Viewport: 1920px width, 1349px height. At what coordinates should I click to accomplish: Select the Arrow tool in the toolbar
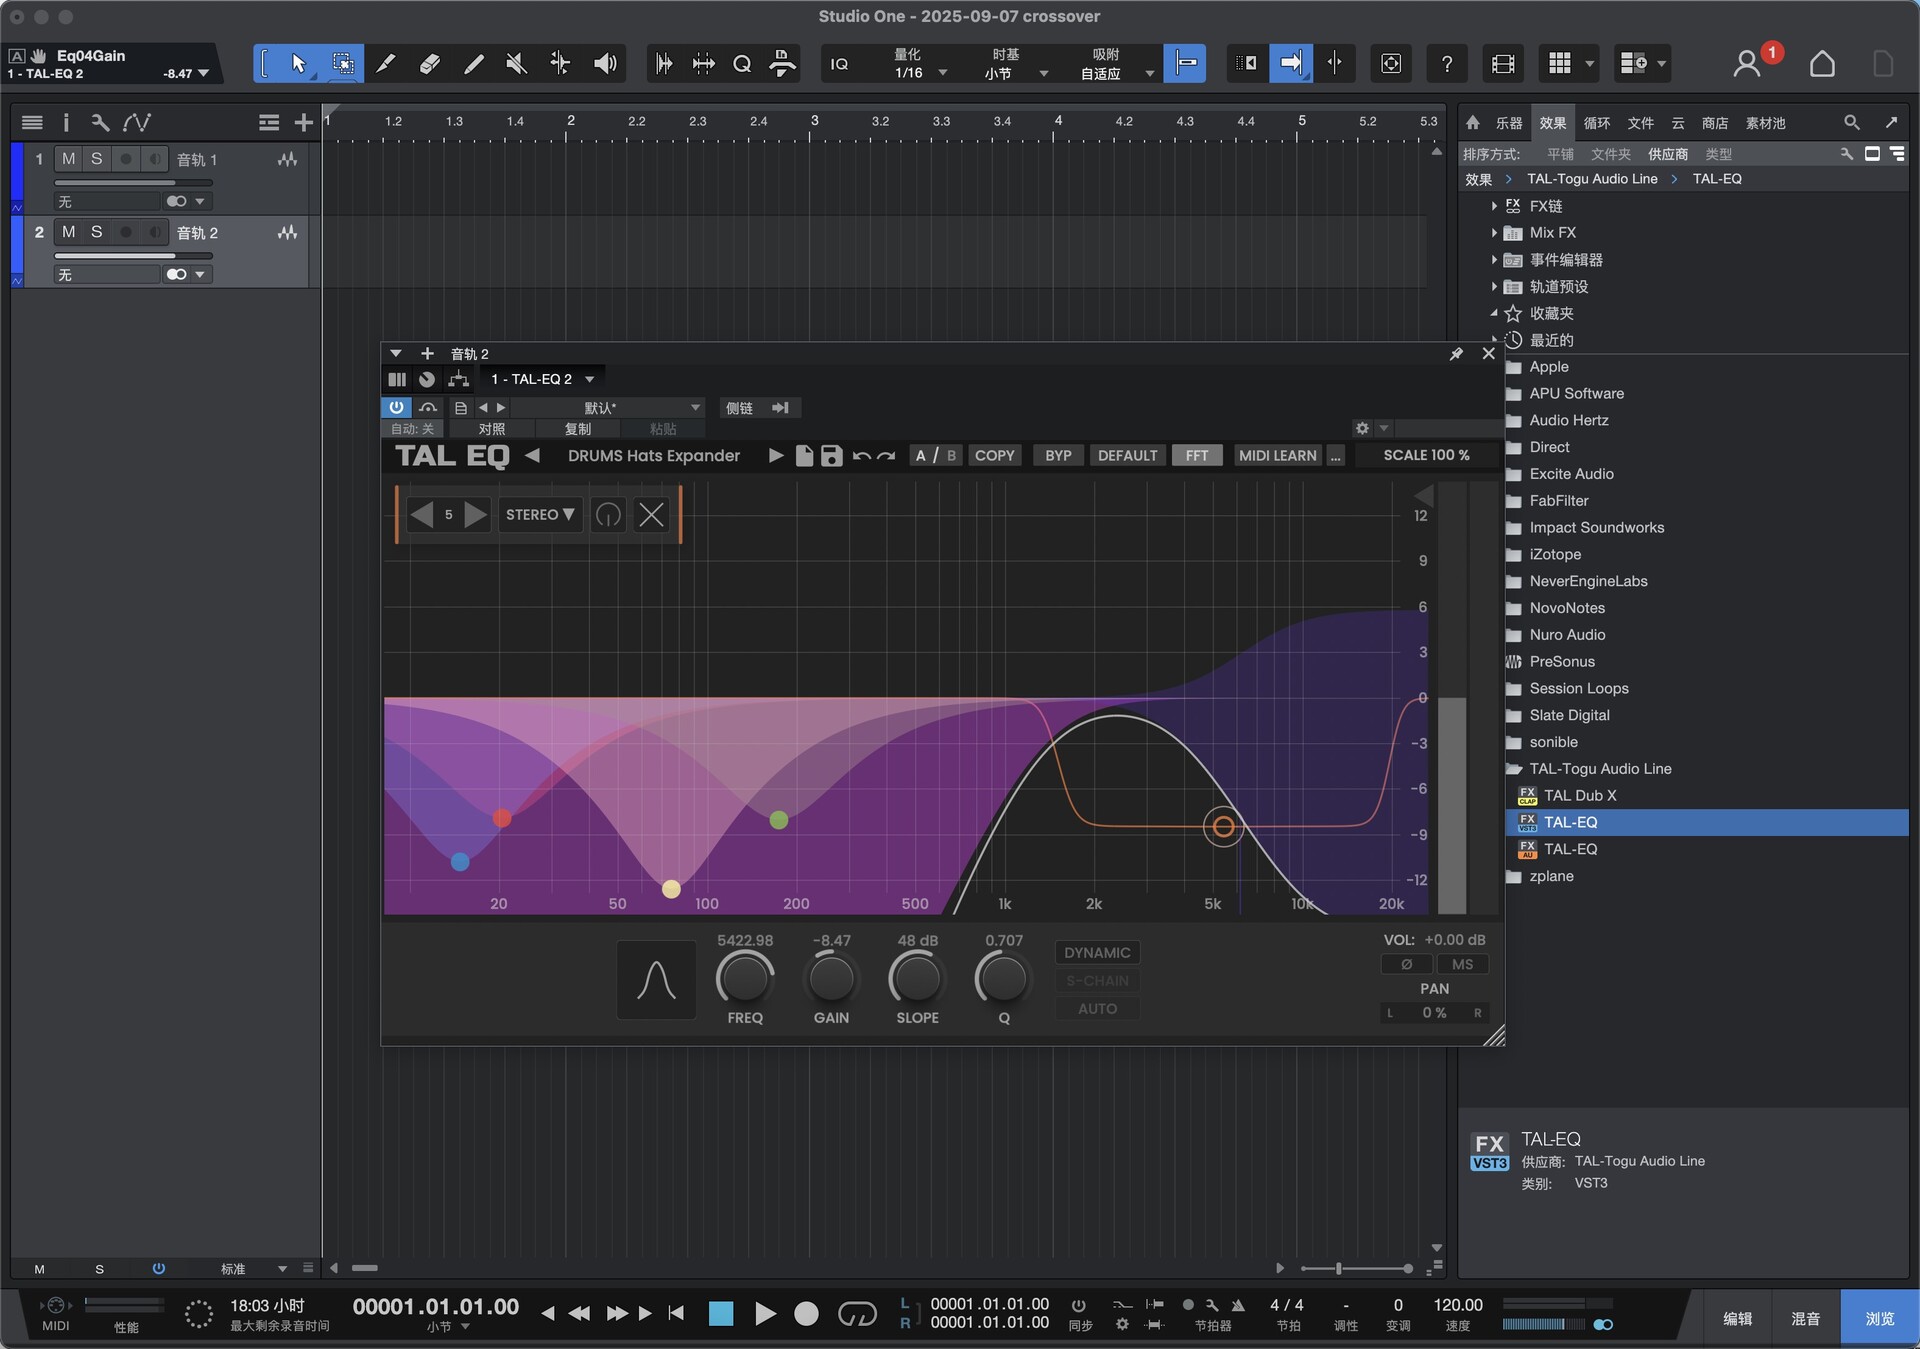pos(298,64)
